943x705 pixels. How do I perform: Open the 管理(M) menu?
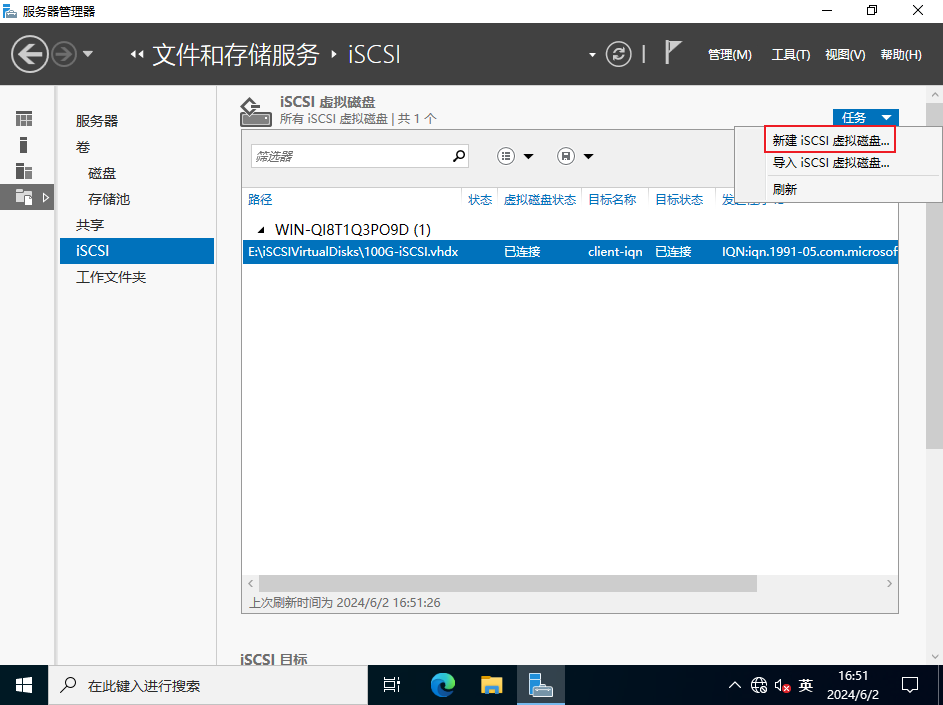coord(729,55)
